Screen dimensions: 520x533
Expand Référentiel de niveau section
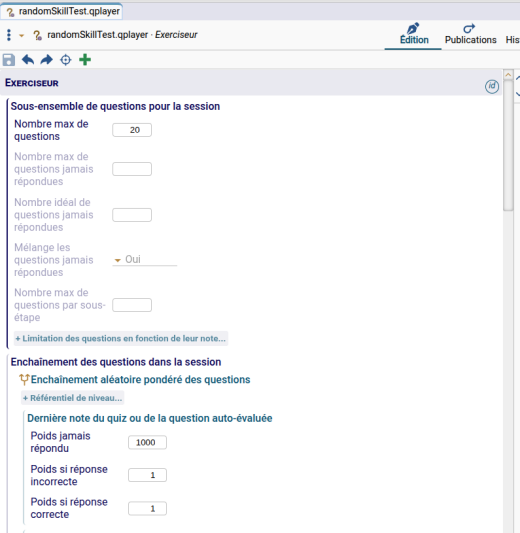[x=72, y=398]
